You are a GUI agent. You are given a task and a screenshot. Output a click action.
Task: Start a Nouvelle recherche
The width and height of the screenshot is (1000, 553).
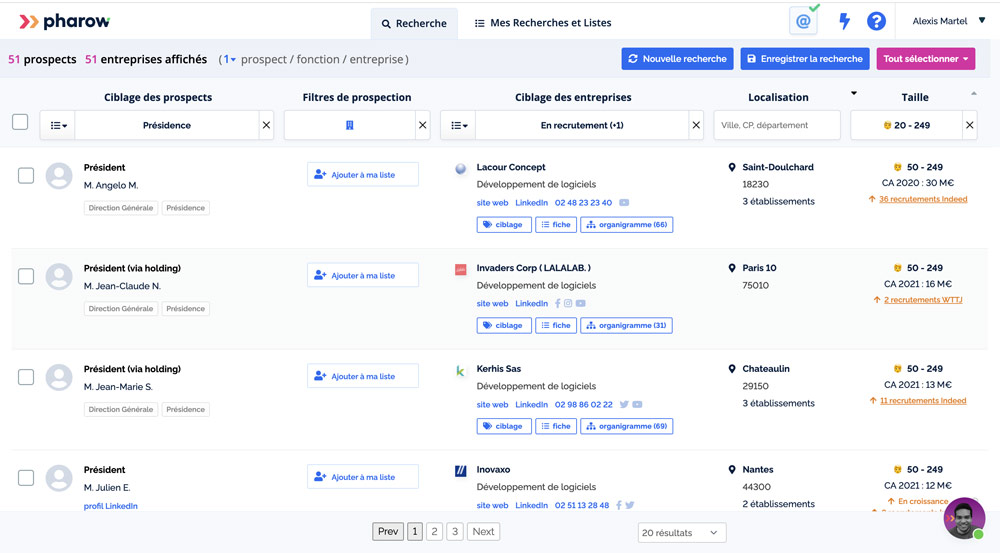click(677, 59)
